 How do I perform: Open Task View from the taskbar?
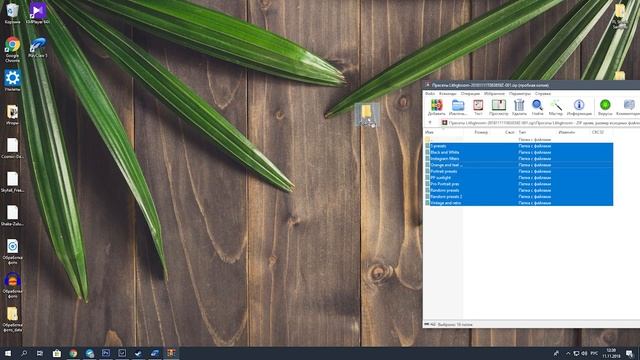pyautogui.click(x=40, y=353)
